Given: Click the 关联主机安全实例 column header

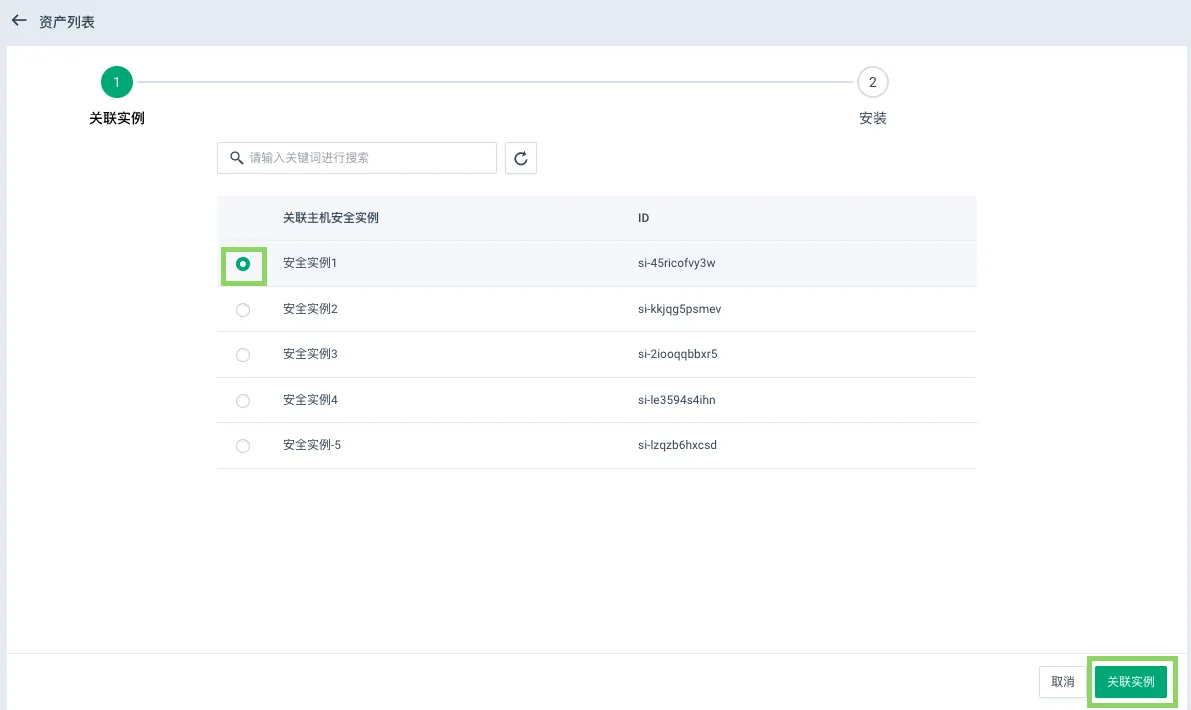Looking at the screenshot, I should (330, 218).
